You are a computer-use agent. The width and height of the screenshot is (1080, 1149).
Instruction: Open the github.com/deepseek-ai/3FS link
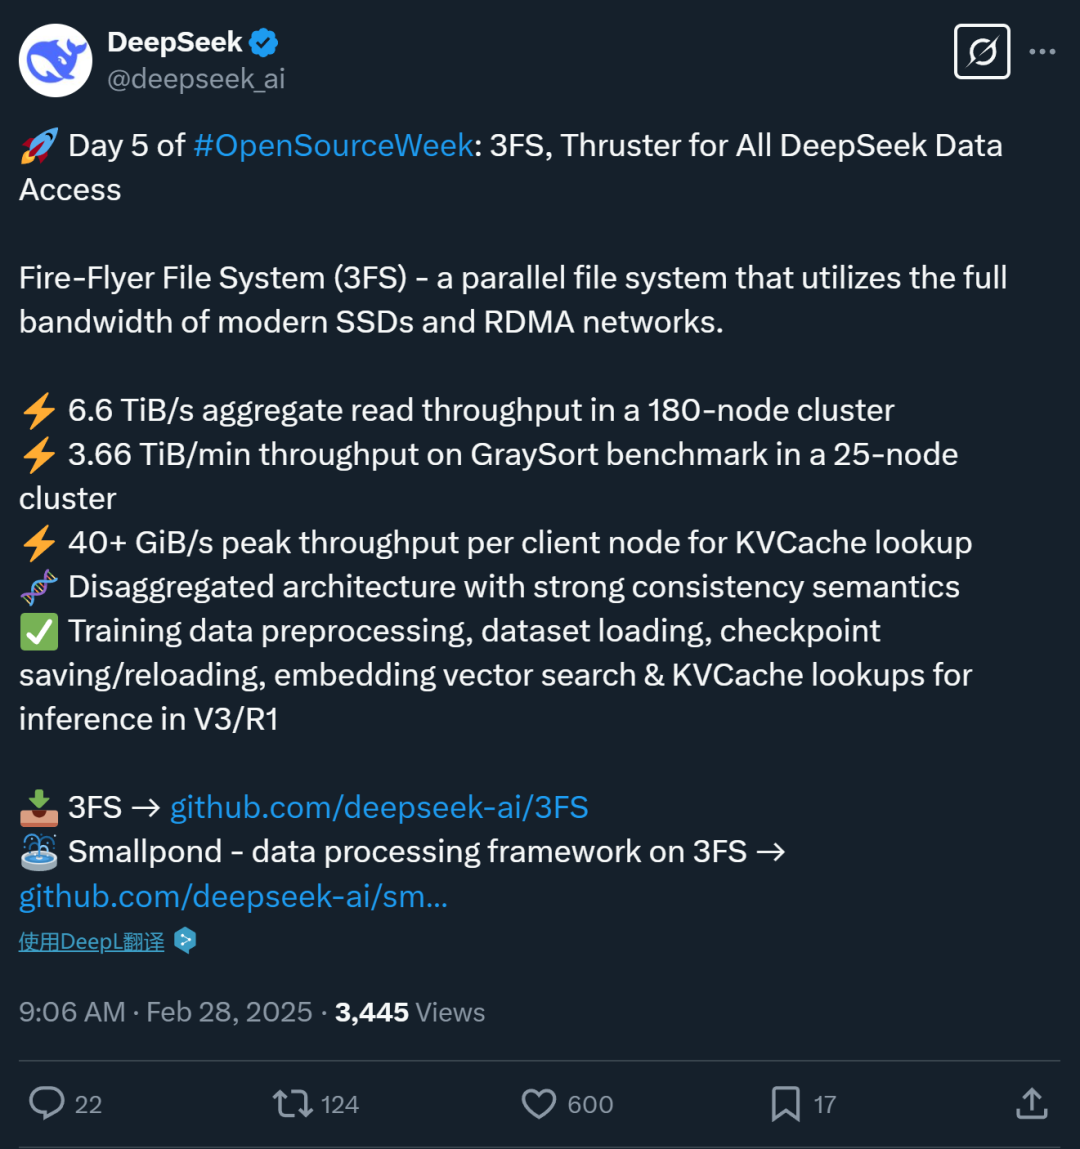[x=380, y=807]
